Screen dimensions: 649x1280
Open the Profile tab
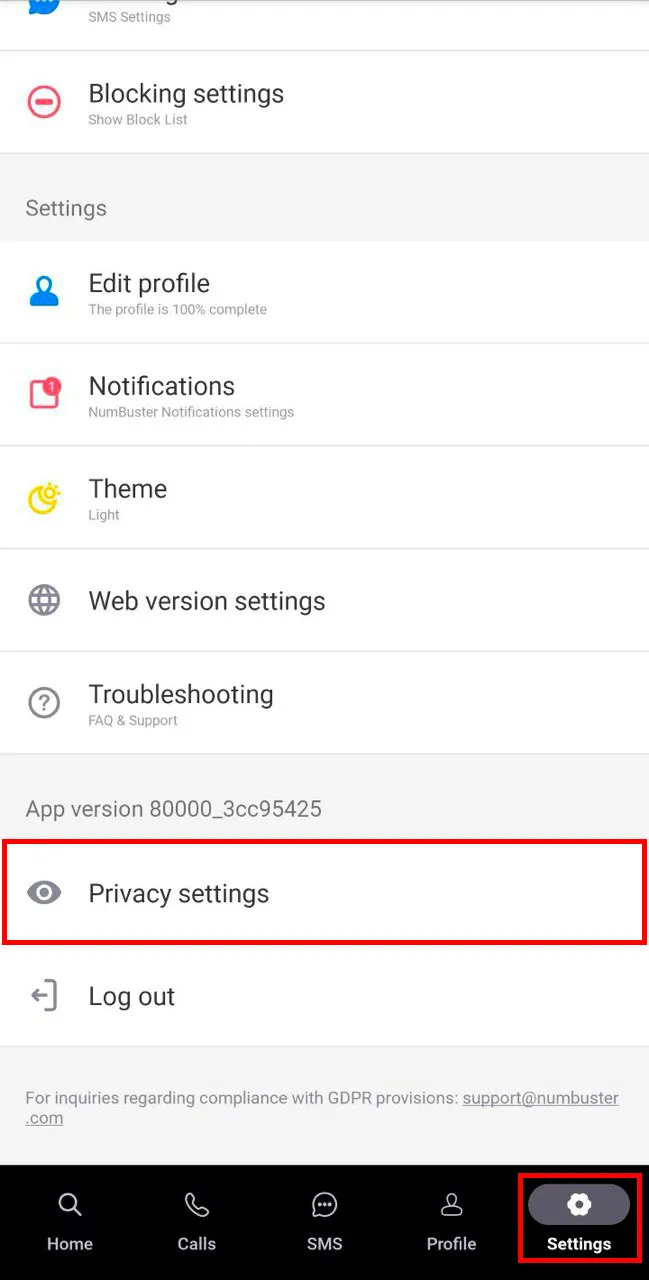pos(451,1221)
